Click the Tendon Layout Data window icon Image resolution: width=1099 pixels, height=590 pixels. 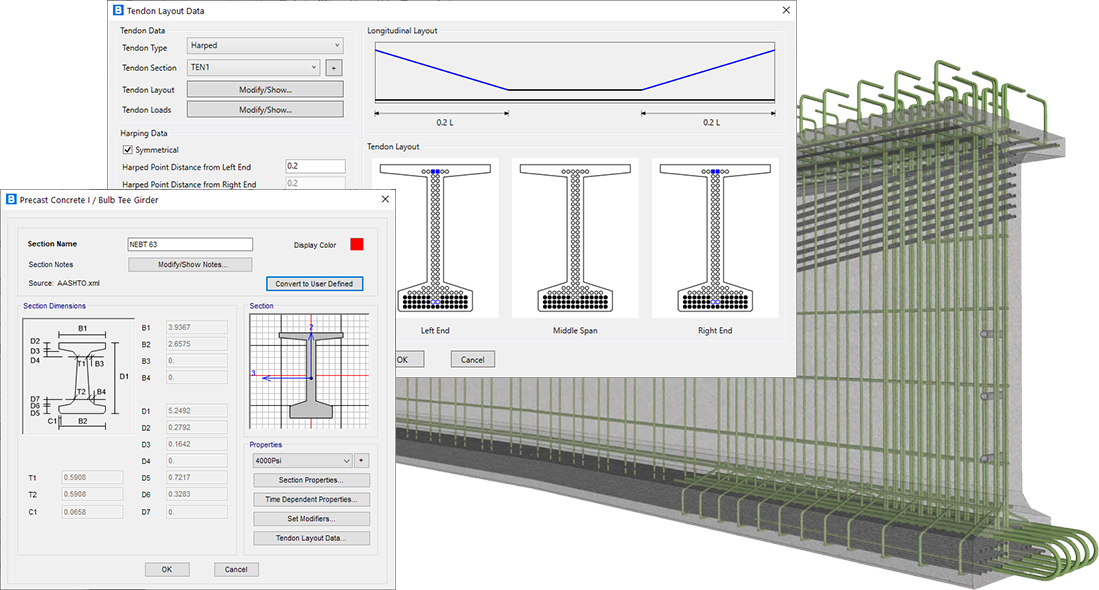(x=118, y=11)
